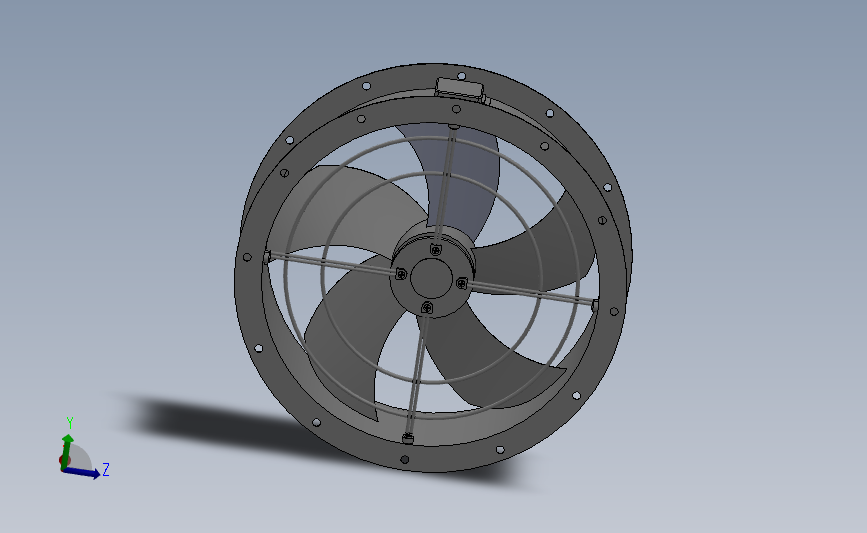The height and width of the screenshot is (533, 867).
Task: Click the blue Z axis arrow on triad
Action: click(82, 472)
